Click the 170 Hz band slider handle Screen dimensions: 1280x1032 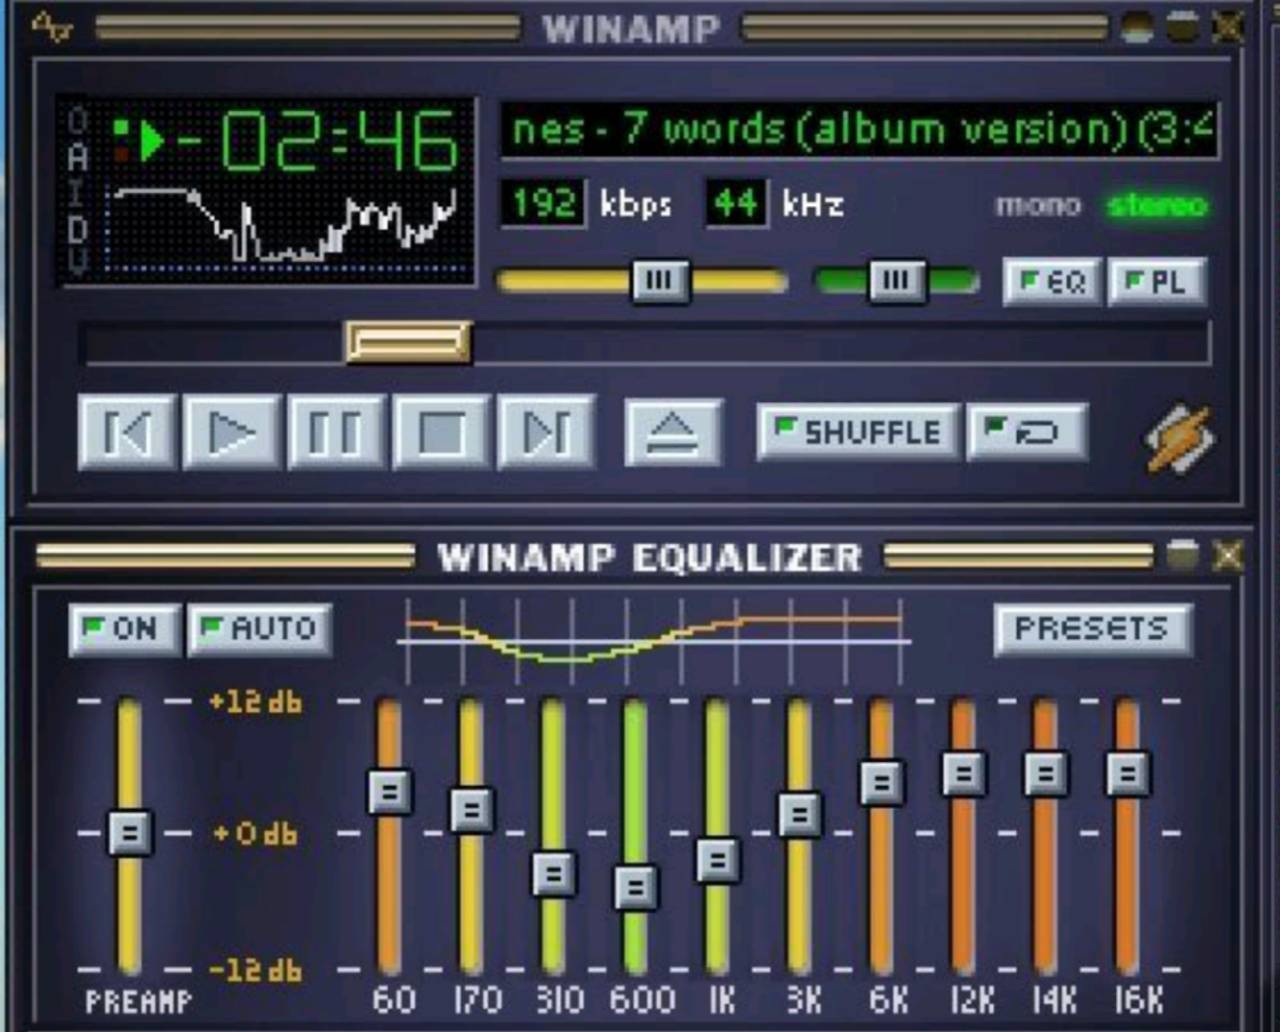[x=472, y=810]
